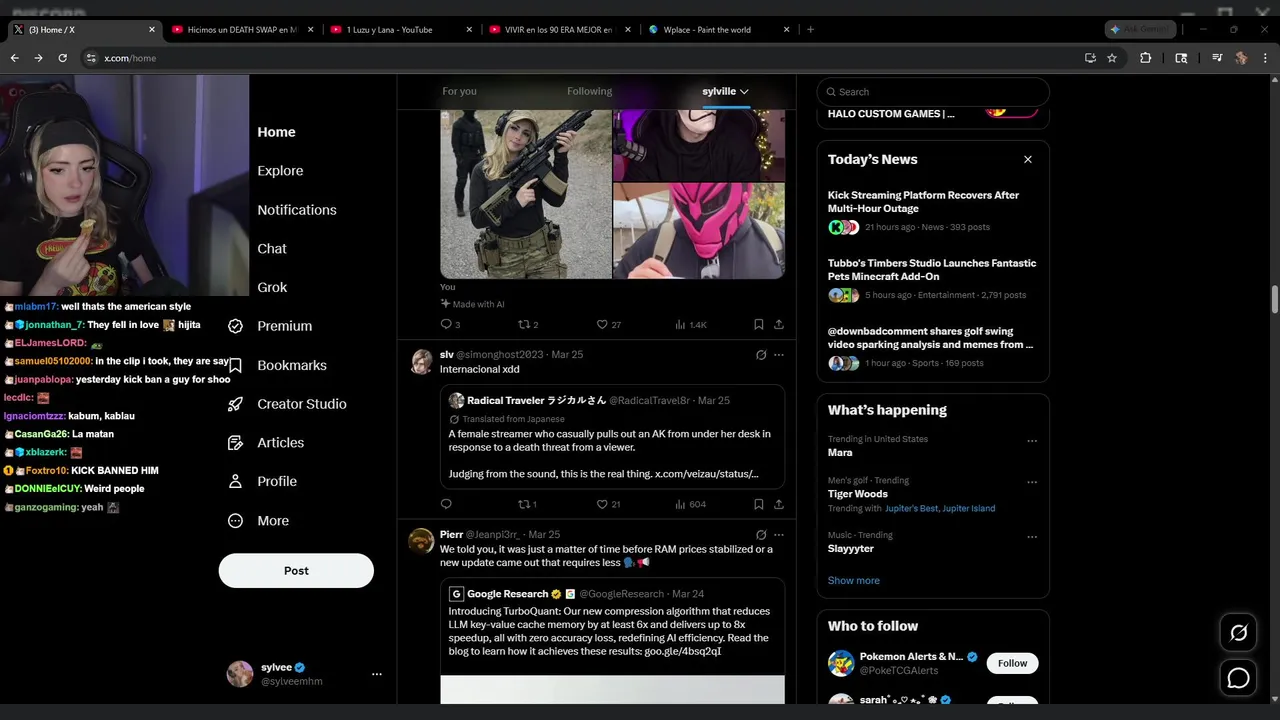Open sylvee account switcher menu
The height and width of the screenshot is (720, 1280).
point(377,674)
